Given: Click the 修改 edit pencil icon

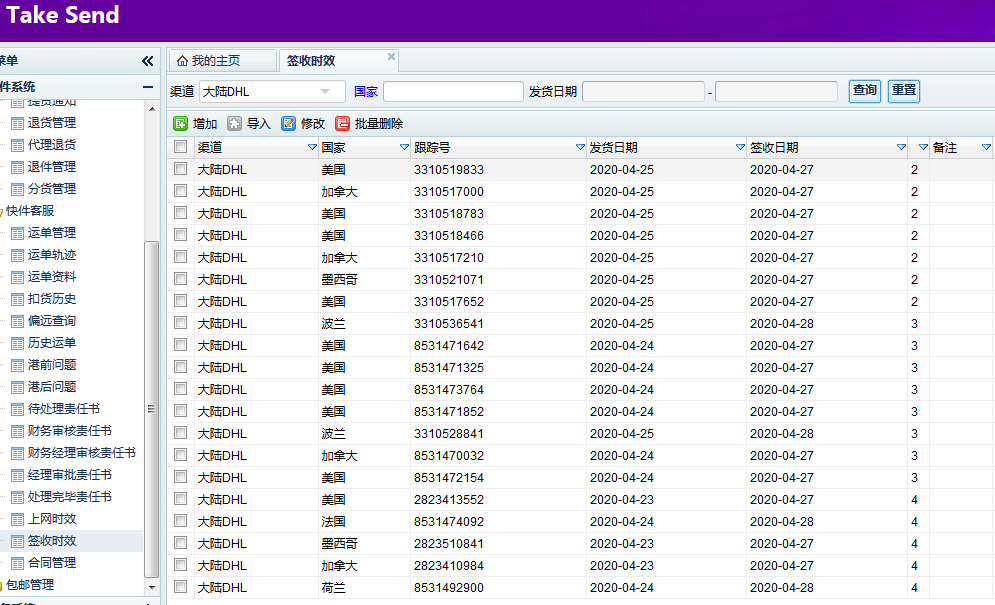Looking at the screenshot, I should 289,124.
